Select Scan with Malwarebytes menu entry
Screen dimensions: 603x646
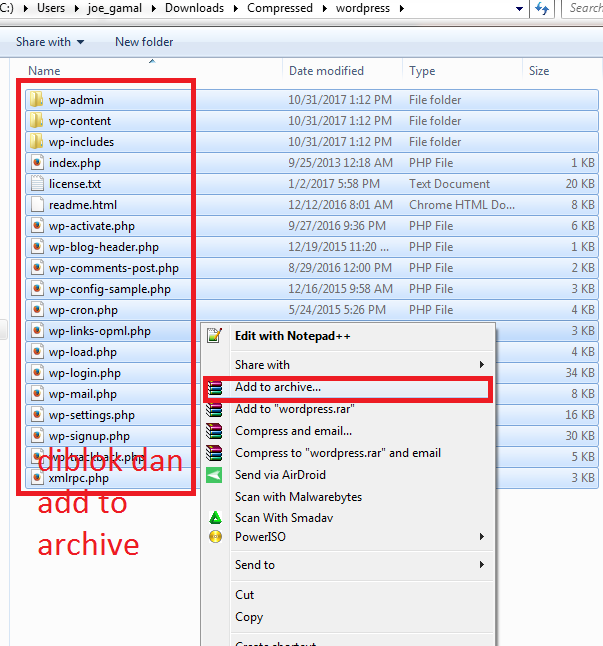[x=298, y=497]
